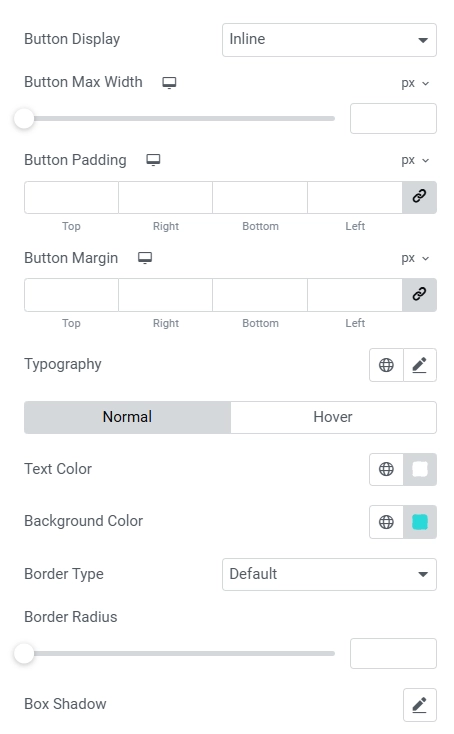The width and height of the screenshot is (454, 734).
Task: Edit Box Shadow with the pencil icon
Action: click(x=420, y=705)
